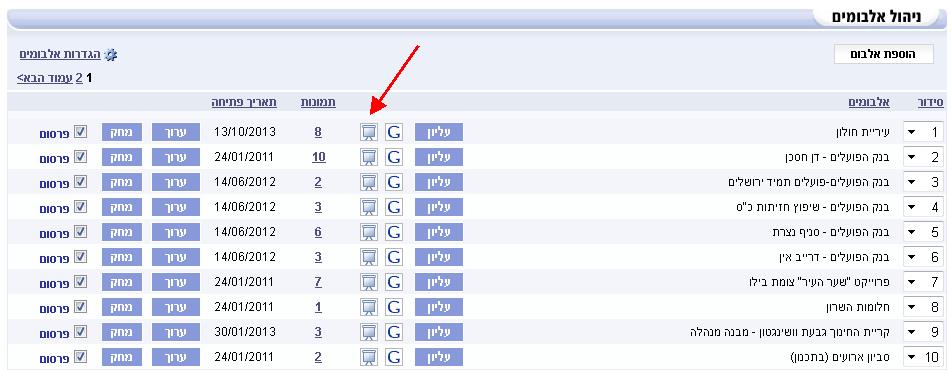Open slideshow icon for חלומות השרון album

[x=369, y=307]
